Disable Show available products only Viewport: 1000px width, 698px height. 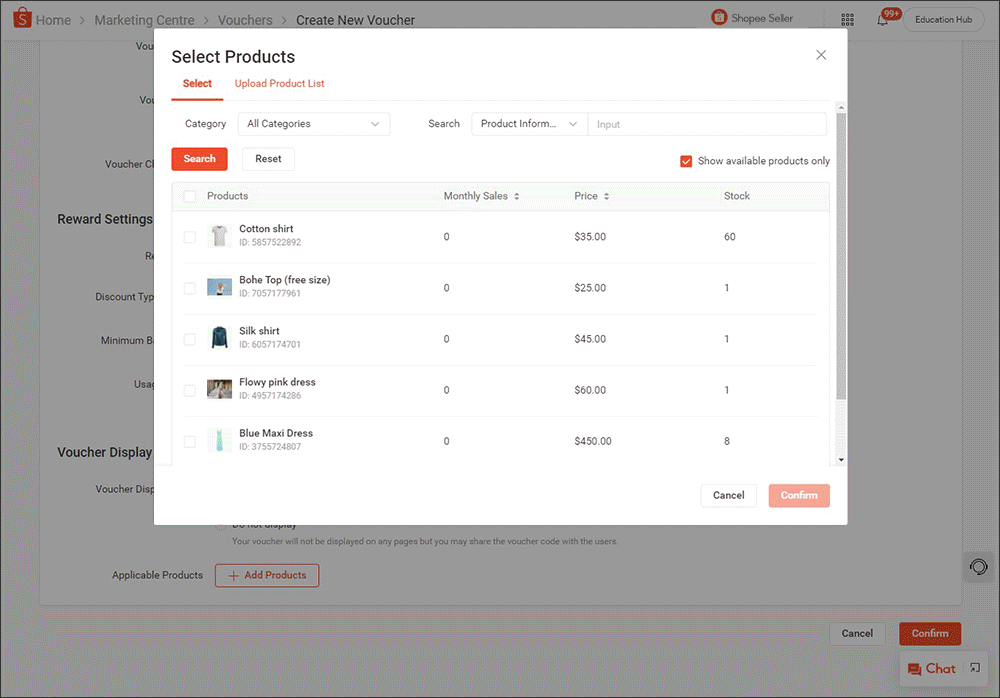point(685,161)
